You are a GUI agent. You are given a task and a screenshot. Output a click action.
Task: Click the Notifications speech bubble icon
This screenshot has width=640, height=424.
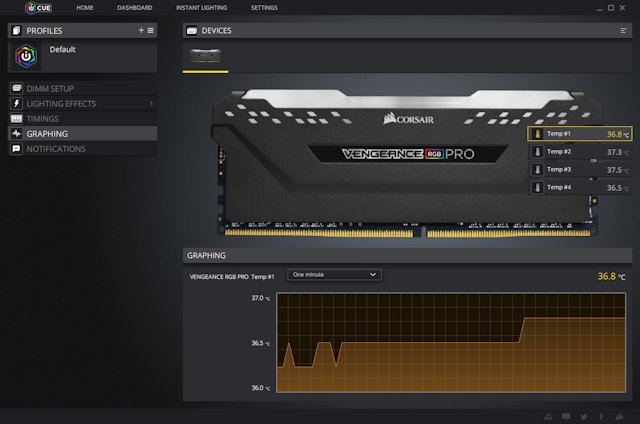click(x=16, y=149)
